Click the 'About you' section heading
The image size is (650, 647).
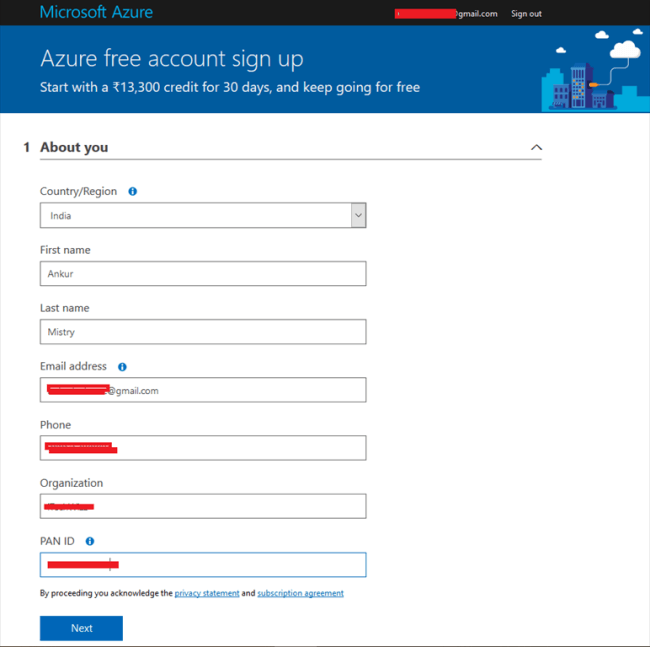click(74, 147)
